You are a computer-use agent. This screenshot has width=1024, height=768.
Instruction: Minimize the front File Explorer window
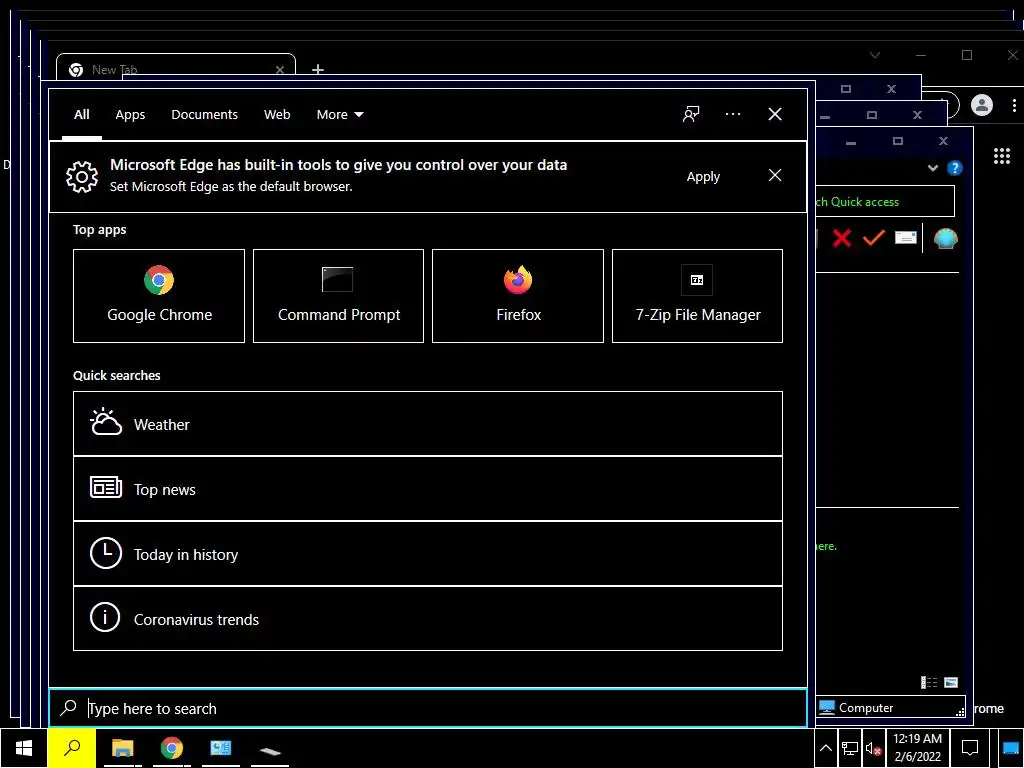tap(850, 142)
